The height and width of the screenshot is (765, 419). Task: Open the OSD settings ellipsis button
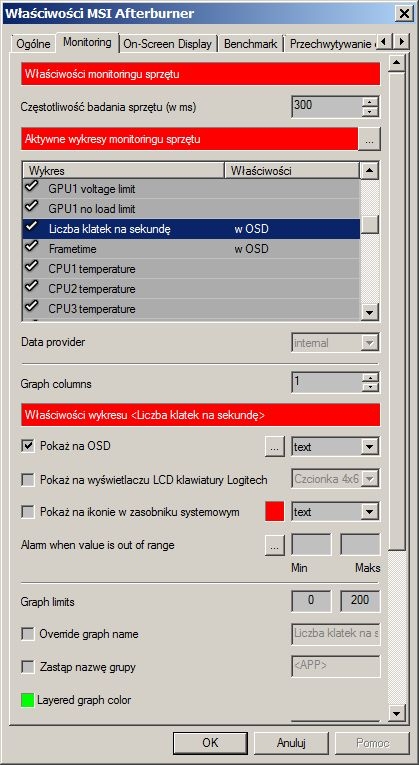[275, 447]
